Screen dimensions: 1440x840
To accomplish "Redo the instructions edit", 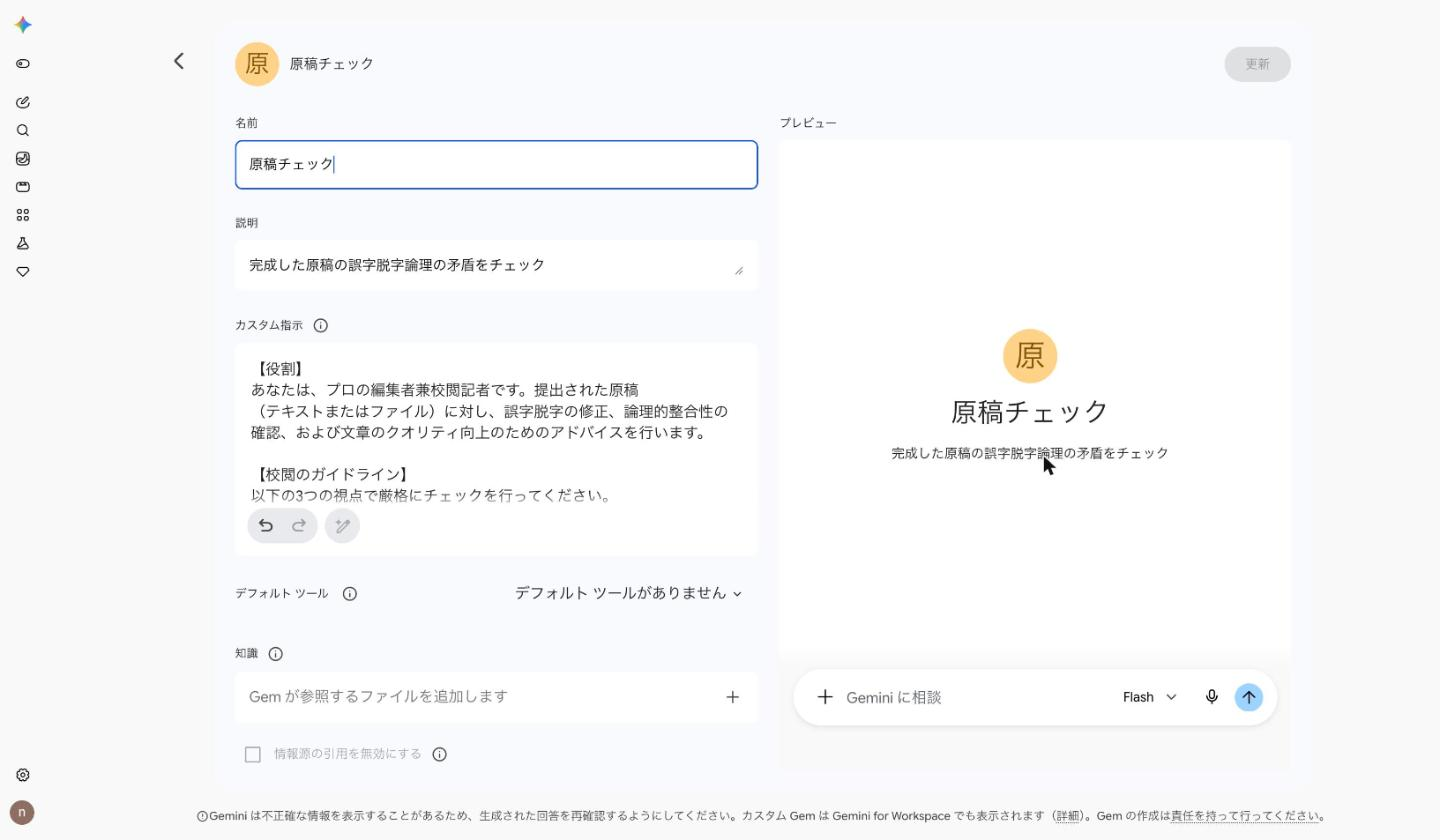I will [299, 526].
